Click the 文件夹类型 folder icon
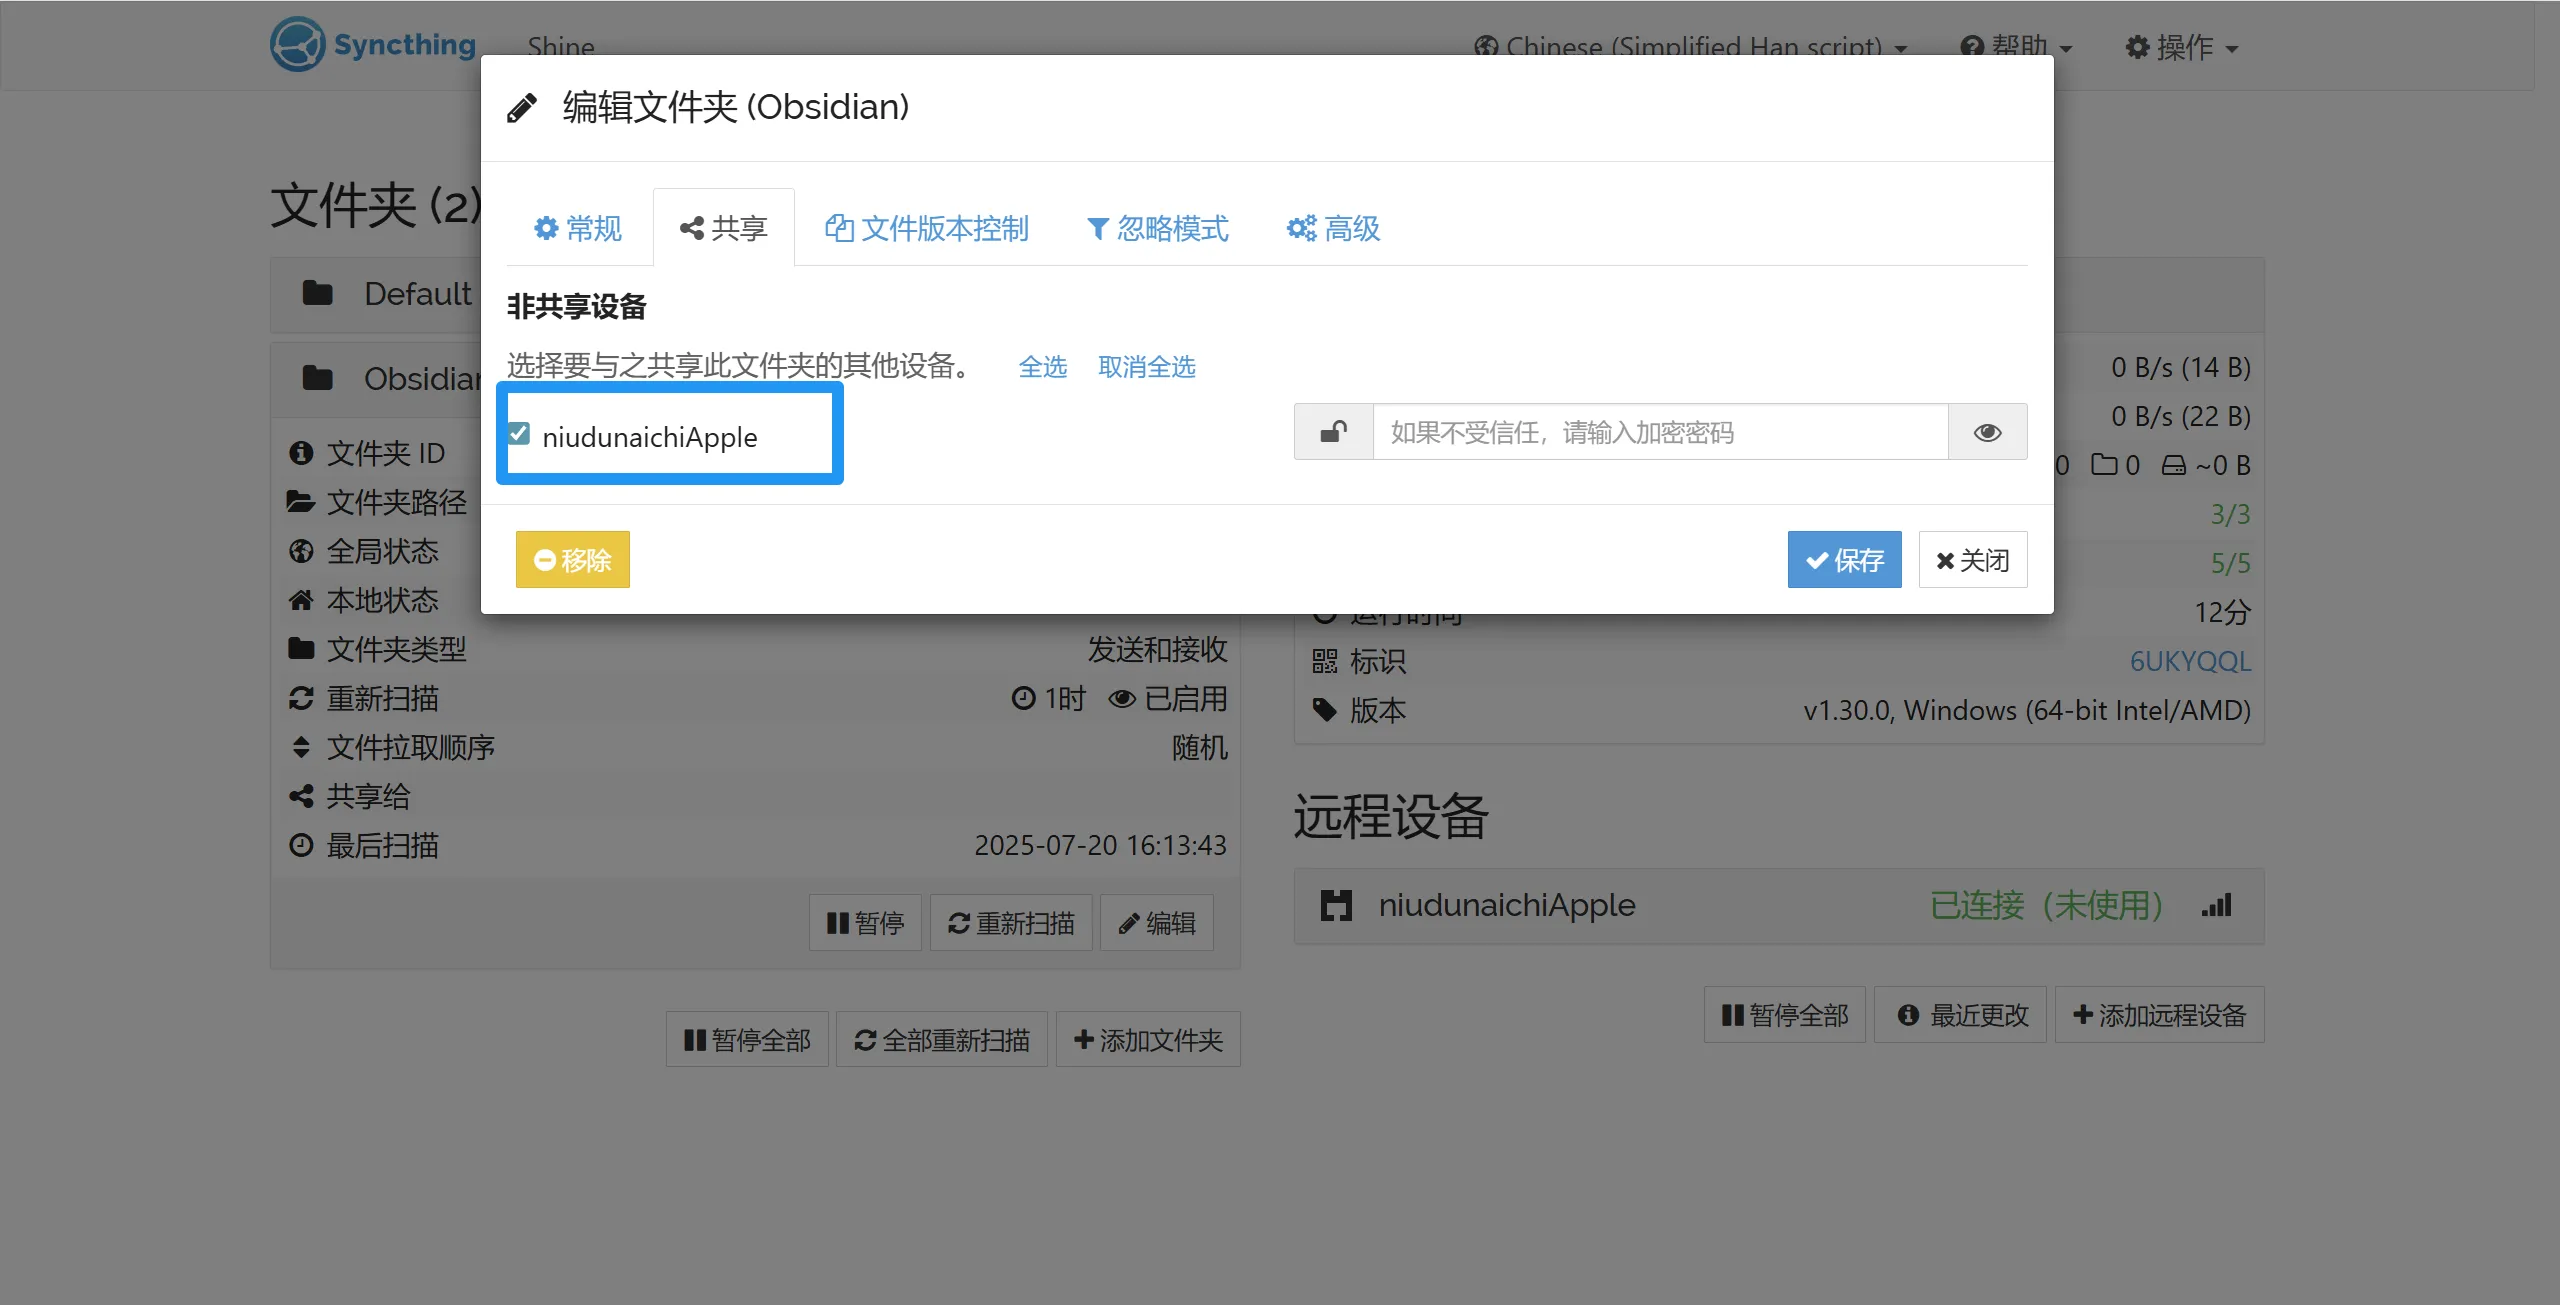The width and height of the screenshot is (2560, 1305). (x=301, y=649)
